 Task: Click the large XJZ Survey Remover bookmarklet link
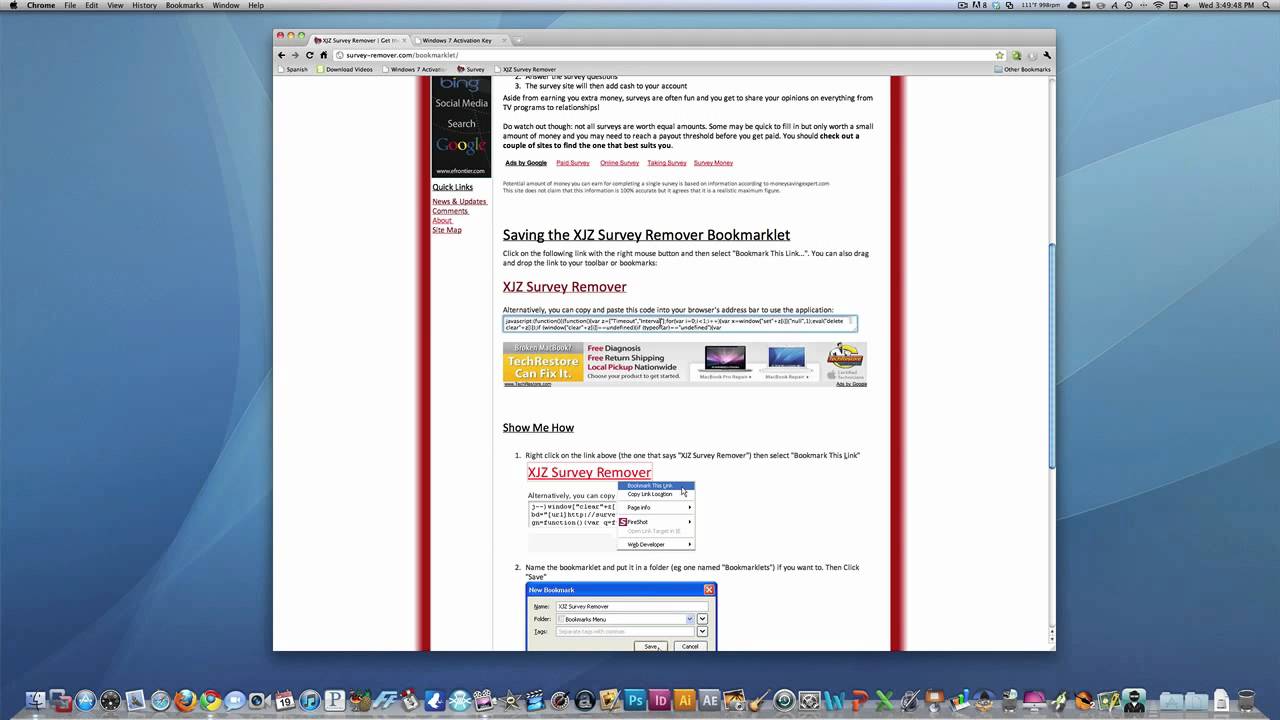pos(564,287)
